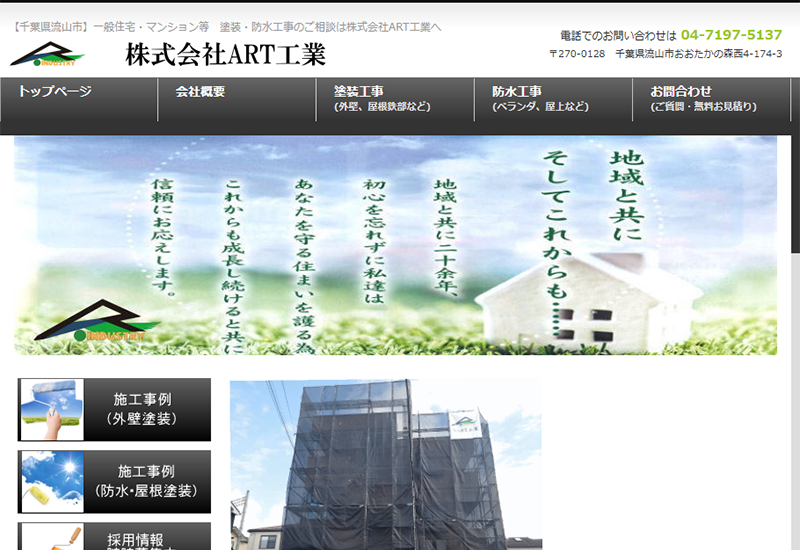
Task: Click the hero banner with white house
Action: [x=395, y=245]
